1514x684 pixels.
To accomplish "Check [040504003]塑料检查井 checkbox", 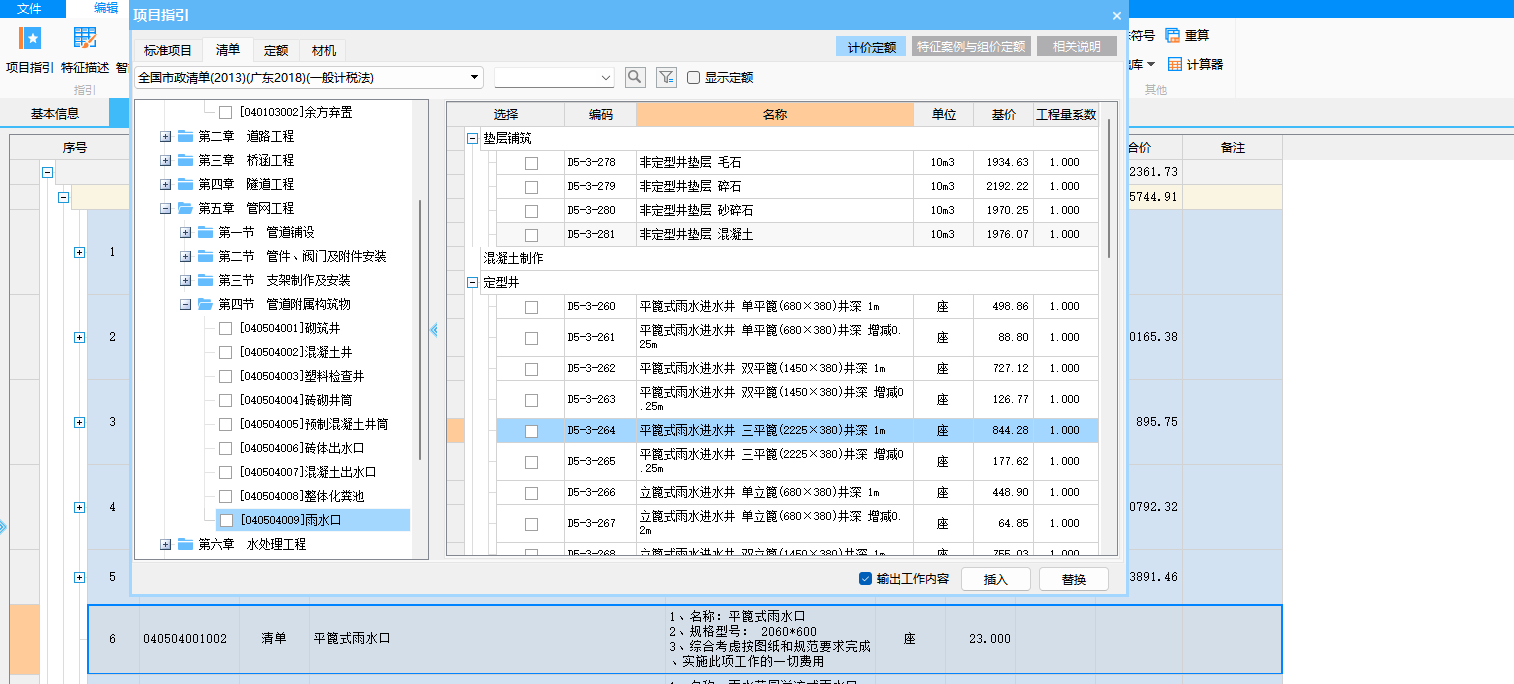I will point(226,376).
